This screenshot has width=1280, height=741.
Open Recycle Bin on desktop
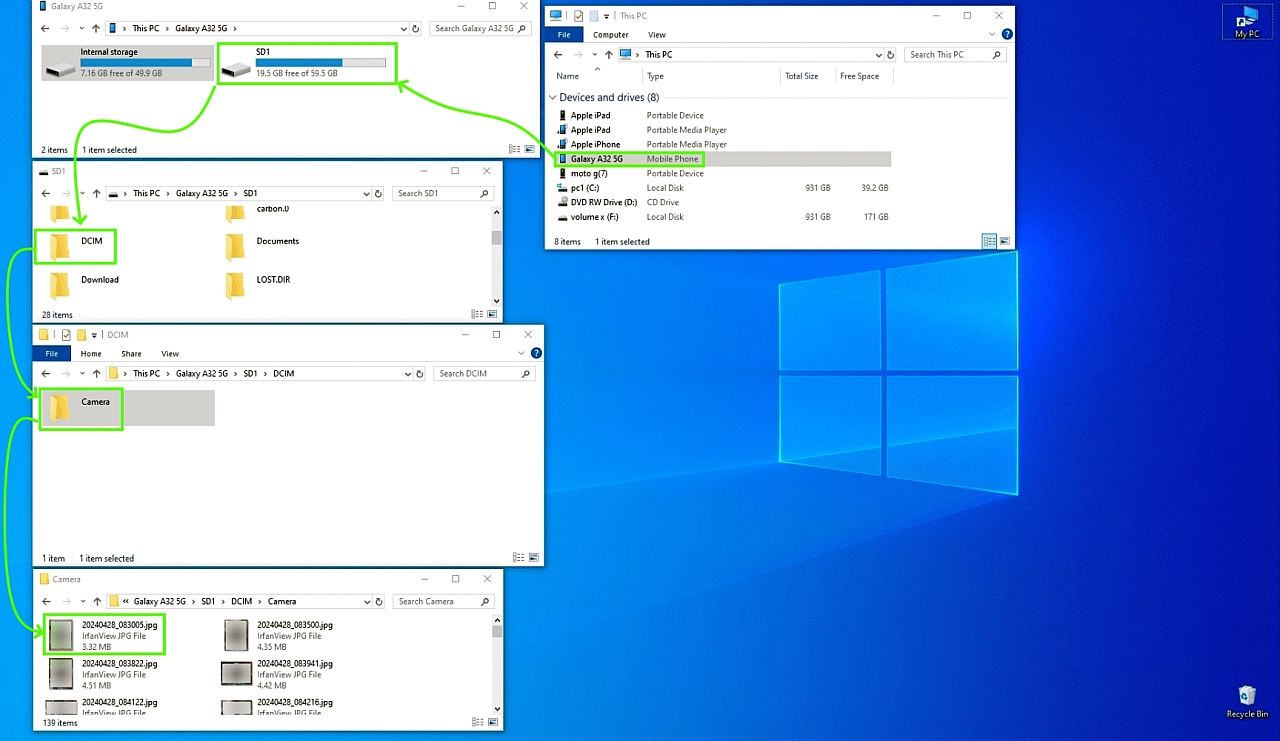(x=1247, y=700)
